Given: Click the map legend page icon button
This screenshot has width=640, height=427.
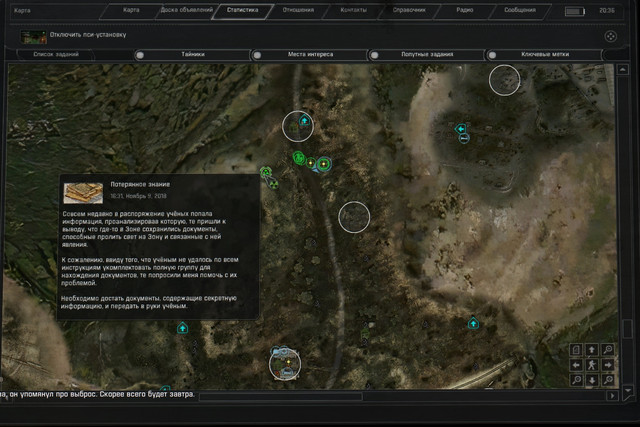Looking at the screenshot, I should click(x=576, y=349).
